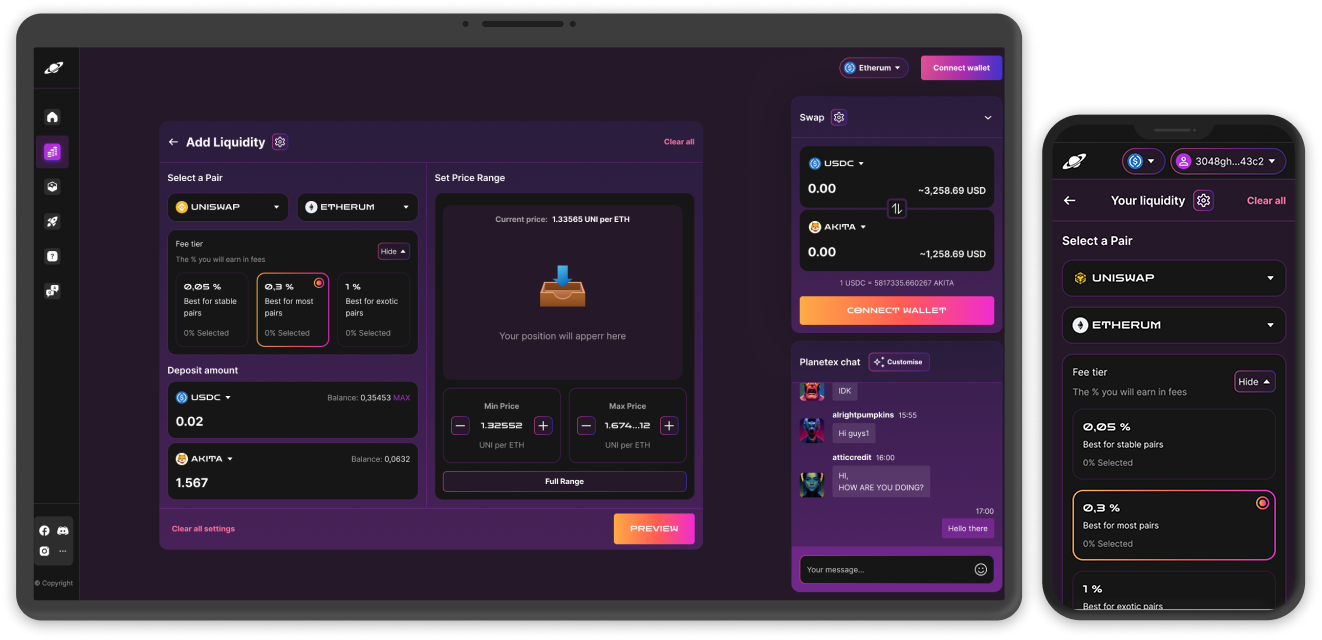Click Clear all on the phone screen
The image size is (1322, 640).
point(1266,201)
